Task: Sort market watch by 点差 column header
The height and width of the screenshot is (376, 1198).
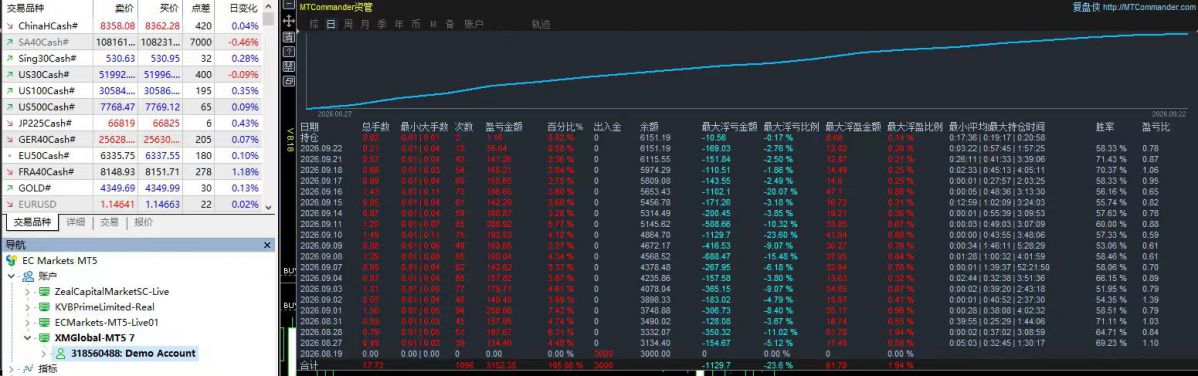Action: pyautogui.click(x=200, y=8)
